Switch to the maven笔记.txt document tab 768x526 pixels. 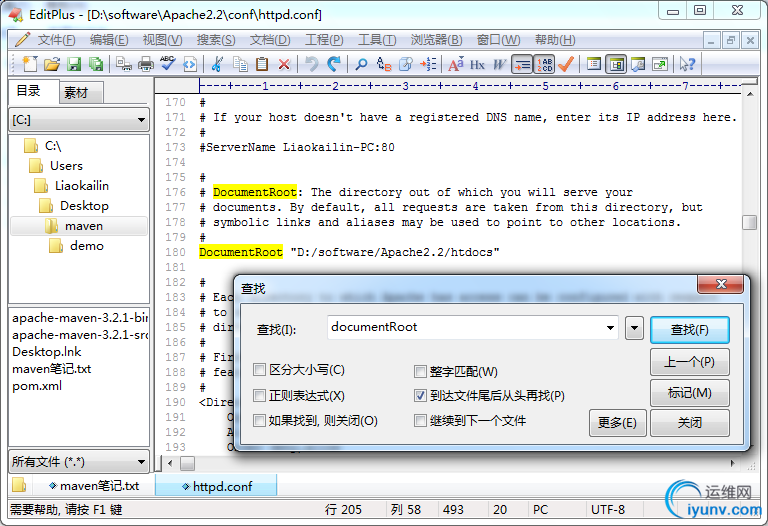94,486
